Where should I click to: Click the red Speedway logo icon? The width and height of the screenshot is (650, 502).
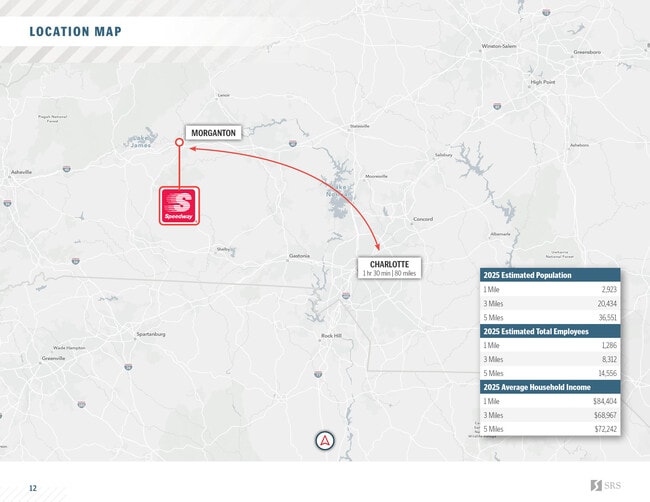pos(180,207)
